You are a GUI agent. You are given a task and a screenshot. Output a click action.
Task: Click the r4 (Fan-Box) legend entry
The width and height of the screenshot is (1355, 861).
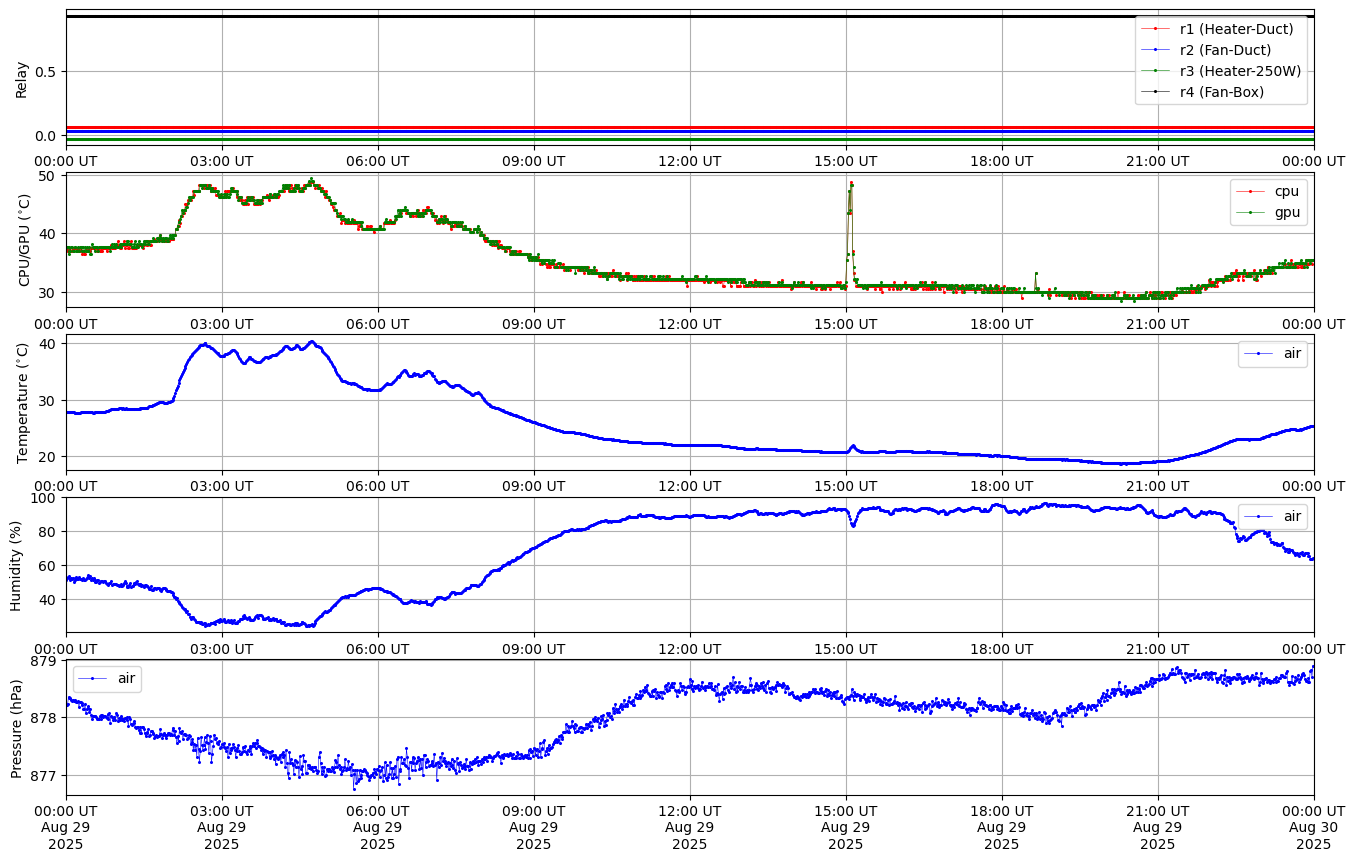[x=1203, y=91]
